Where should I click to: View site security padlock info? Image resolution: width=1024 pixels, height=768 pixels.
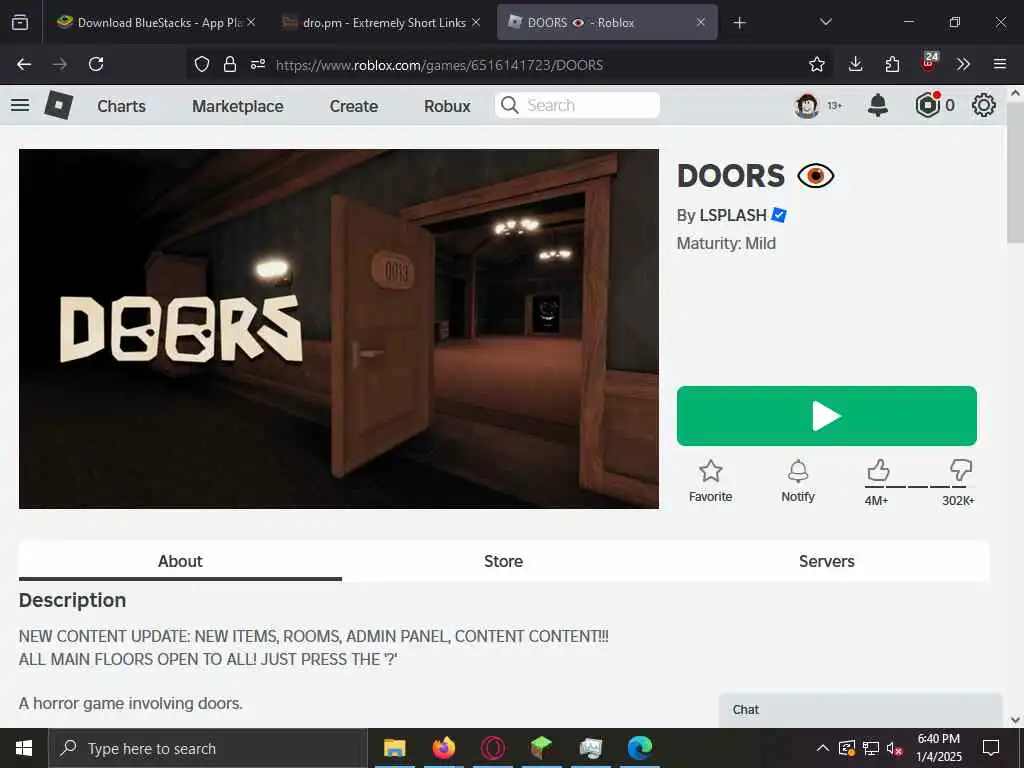(229, 64)
